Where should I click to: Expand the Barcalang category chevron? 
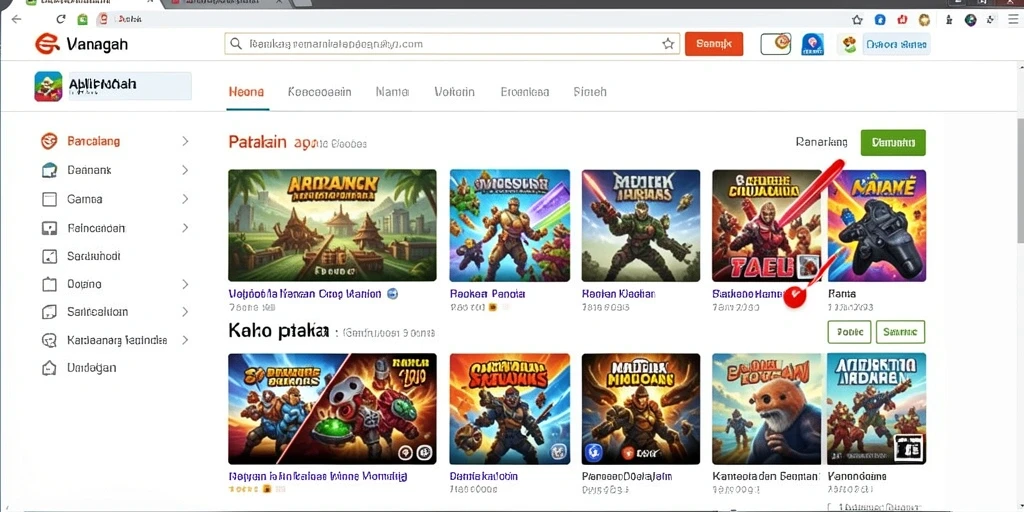[185, 141]
